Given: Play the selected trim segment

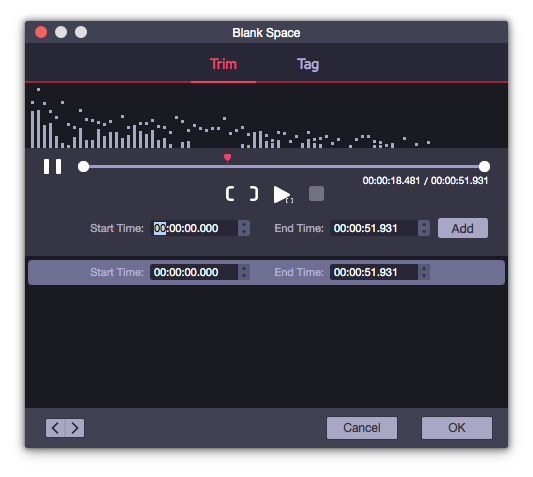Looking at the screenshot, I should click(x=283, y=194).
